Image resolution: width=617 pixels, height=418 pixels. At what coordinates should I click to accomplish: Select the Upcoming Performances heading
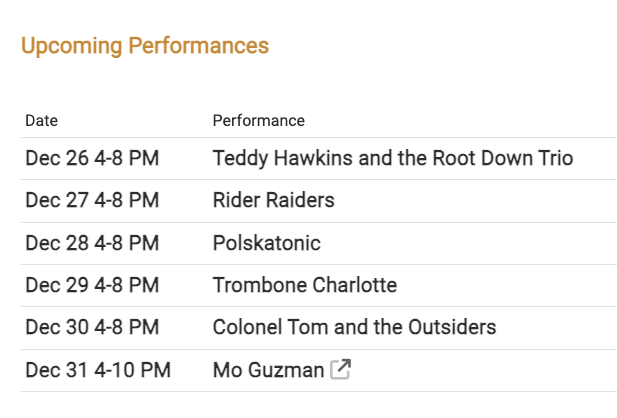pos(145,46)
